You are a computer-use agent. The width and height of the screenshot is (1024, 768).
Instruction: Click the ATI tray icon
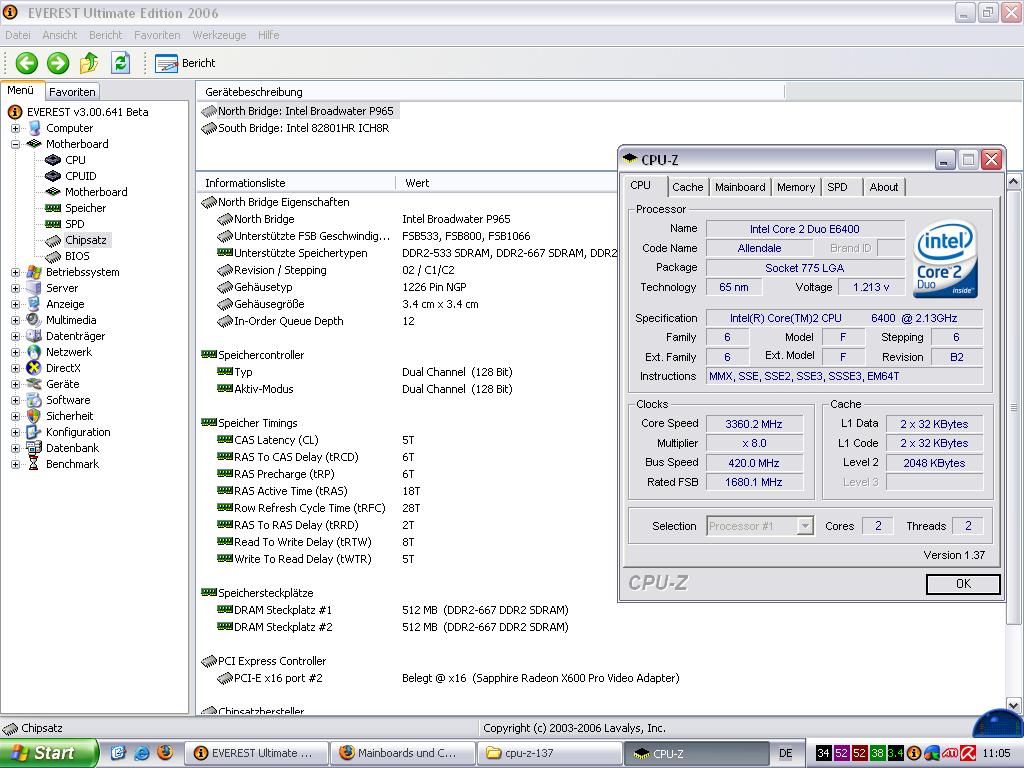[x=950, y=753]
